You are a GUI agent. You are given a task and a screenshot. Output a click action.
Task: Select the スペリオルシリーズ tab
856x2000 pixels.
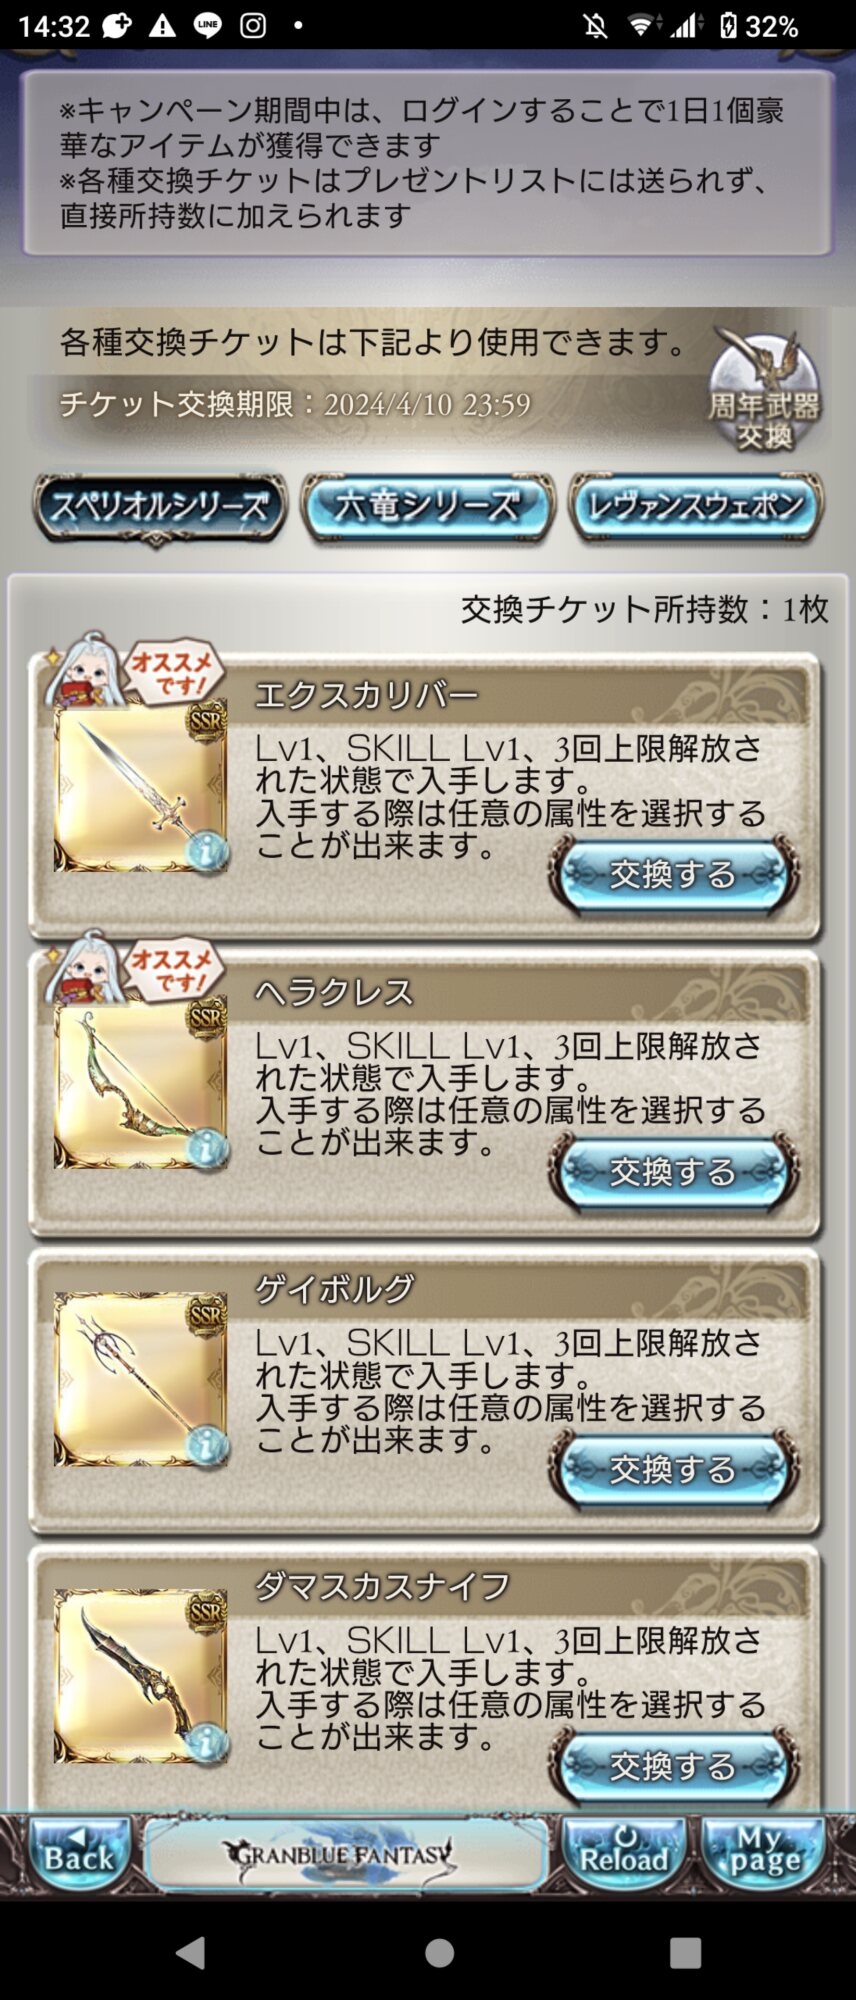click(x=160, y=508)
